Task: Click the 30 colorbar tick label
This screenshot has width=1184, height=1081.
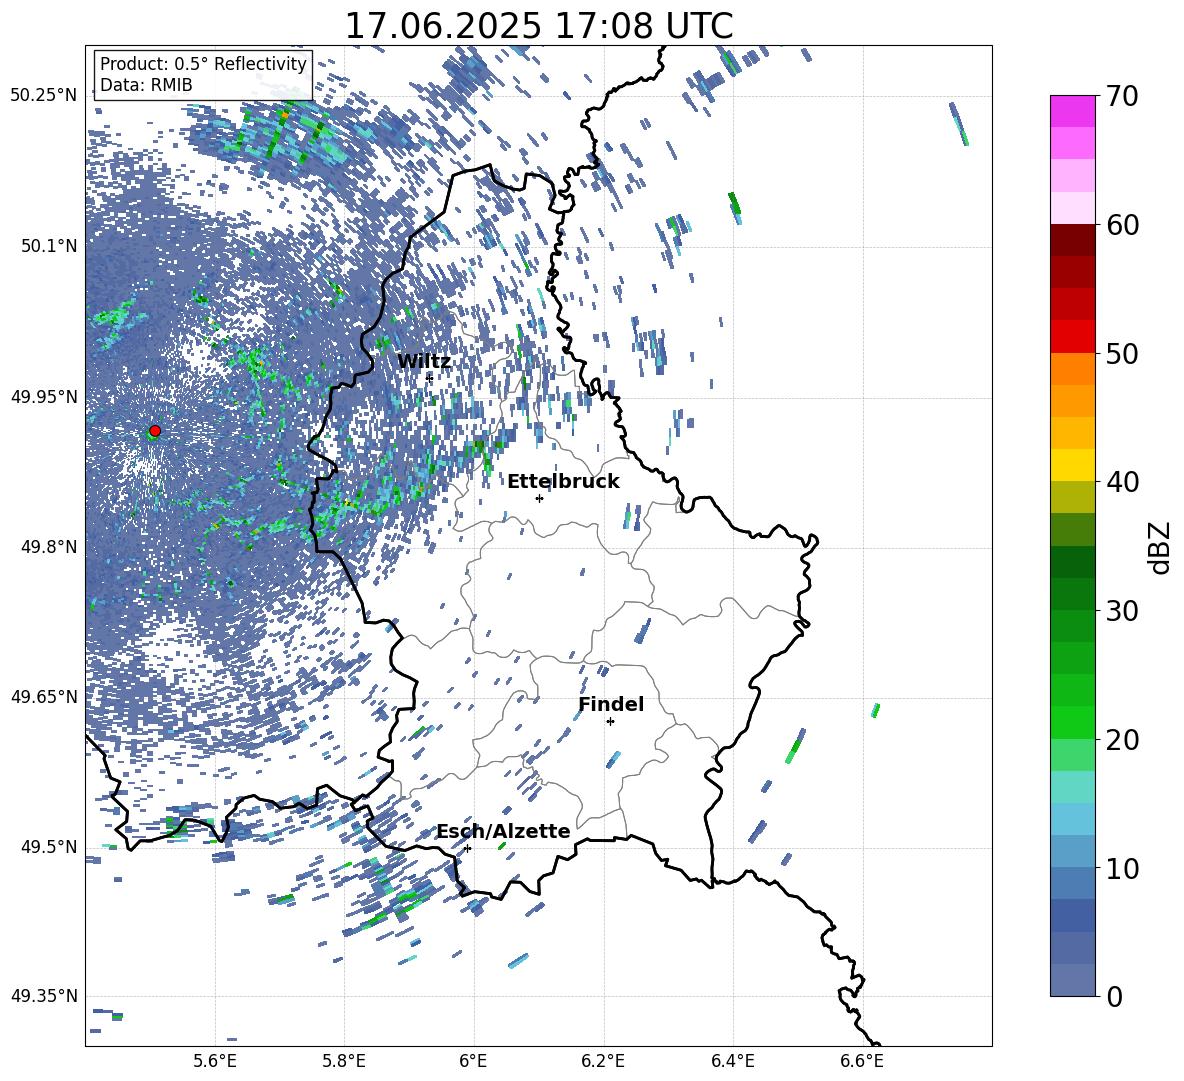Action: tap(1121, 611)
